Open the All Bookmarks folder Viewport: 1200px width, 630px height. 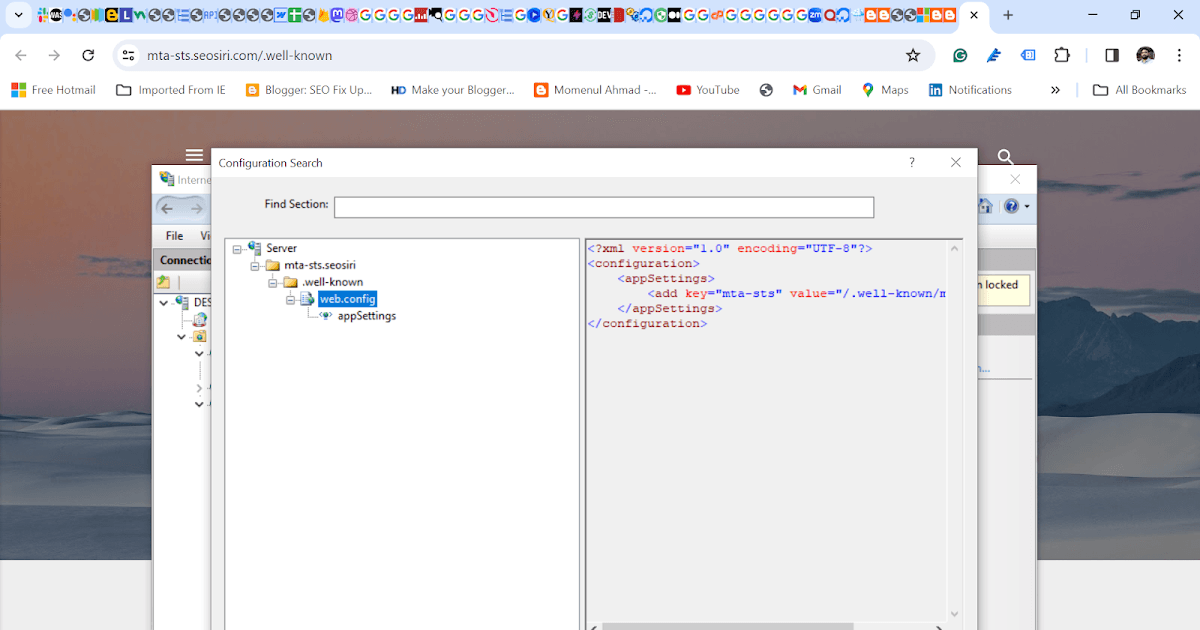(1139, 90)
